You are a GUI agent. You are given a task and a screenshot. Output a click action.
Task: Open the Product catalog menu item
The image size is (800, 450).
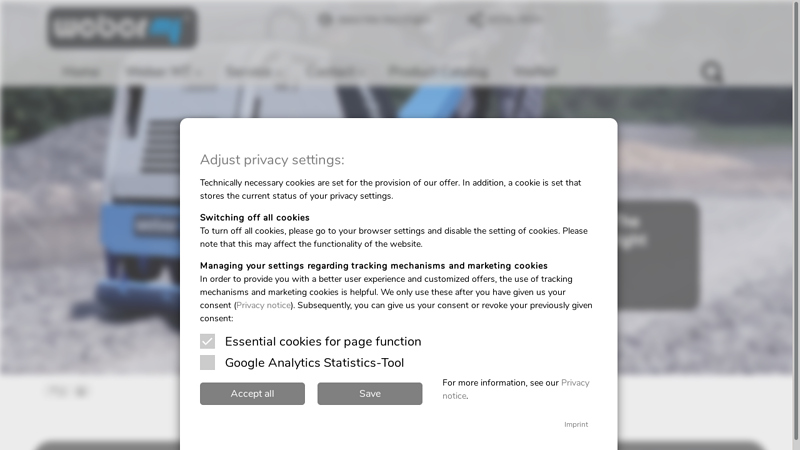click(438, 72)
